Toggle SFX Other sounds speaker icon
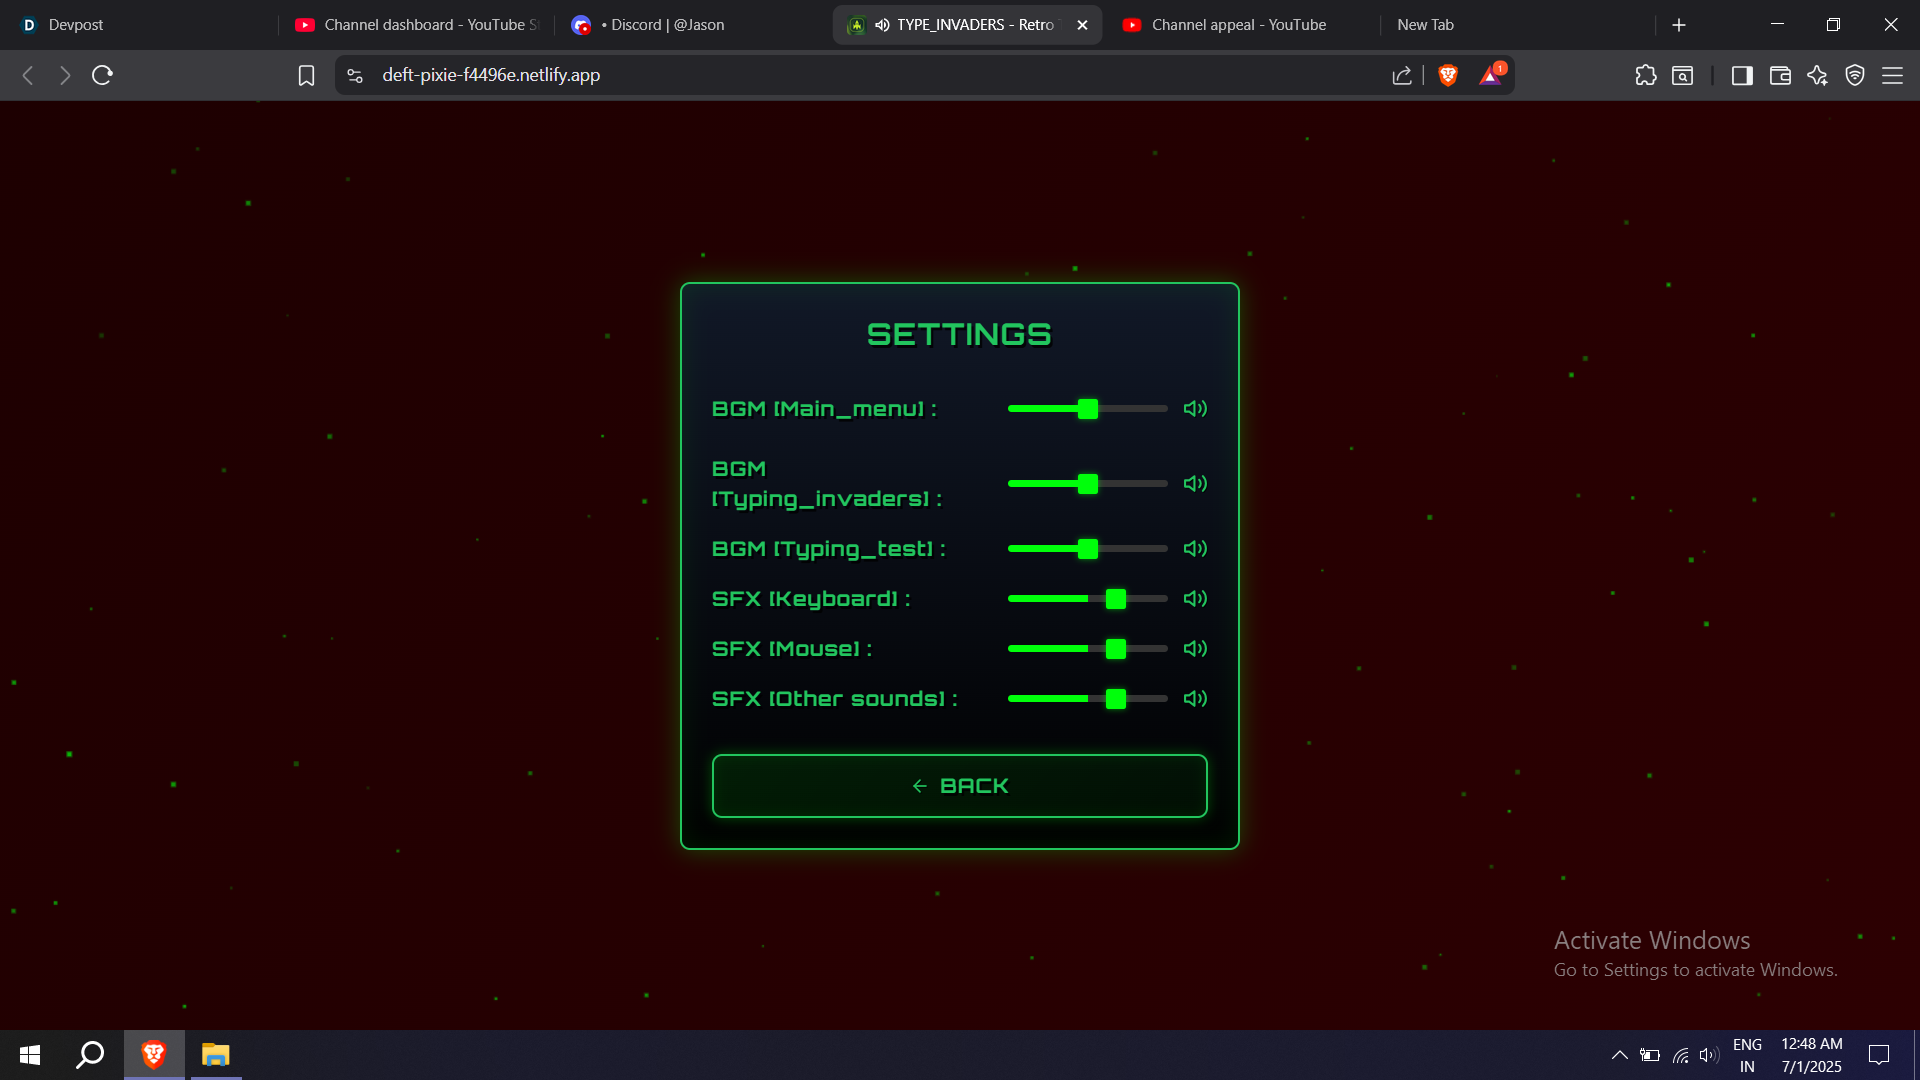The width and height of the screenshot is (1920, 1080). pyautogui.click(x=1195, y=699)
